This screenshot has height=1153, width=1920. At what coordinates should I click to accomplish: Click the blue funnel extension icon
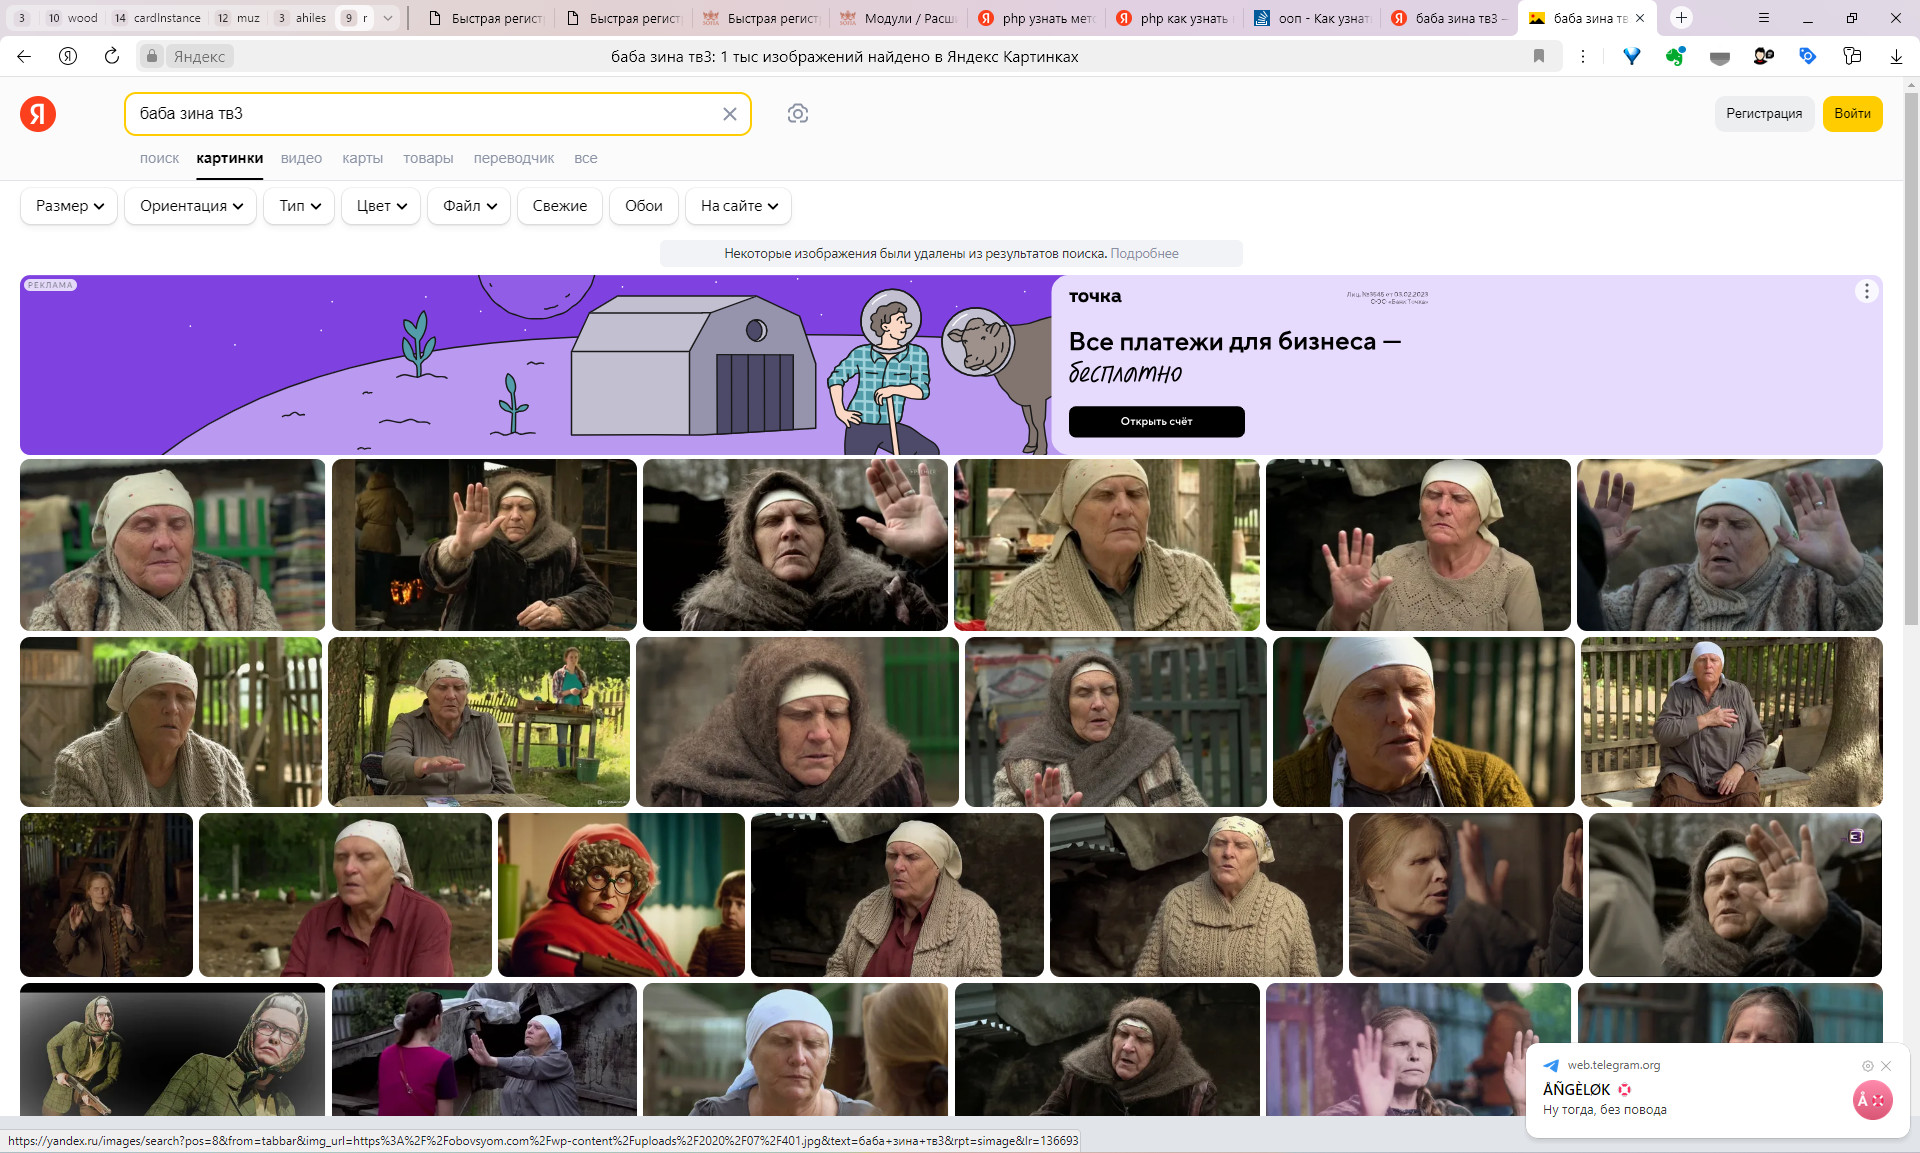coord(1632,56)
